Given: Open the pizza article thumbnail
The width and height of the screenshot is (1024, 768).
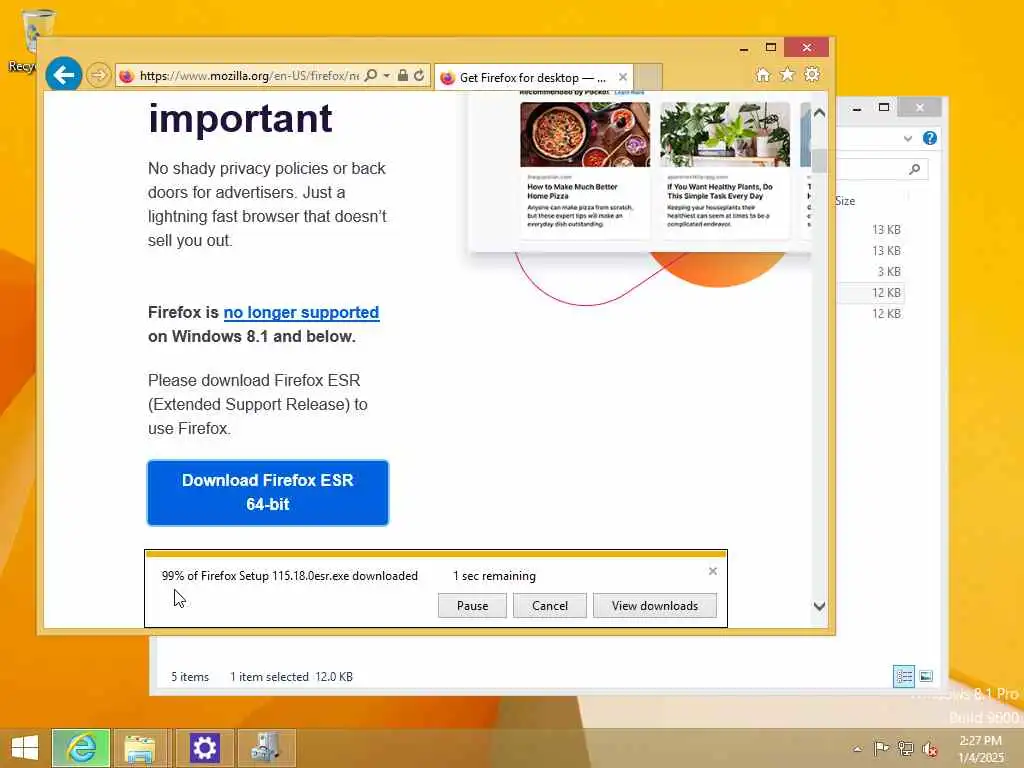Looking at the screenshot, I should [585, 135].
